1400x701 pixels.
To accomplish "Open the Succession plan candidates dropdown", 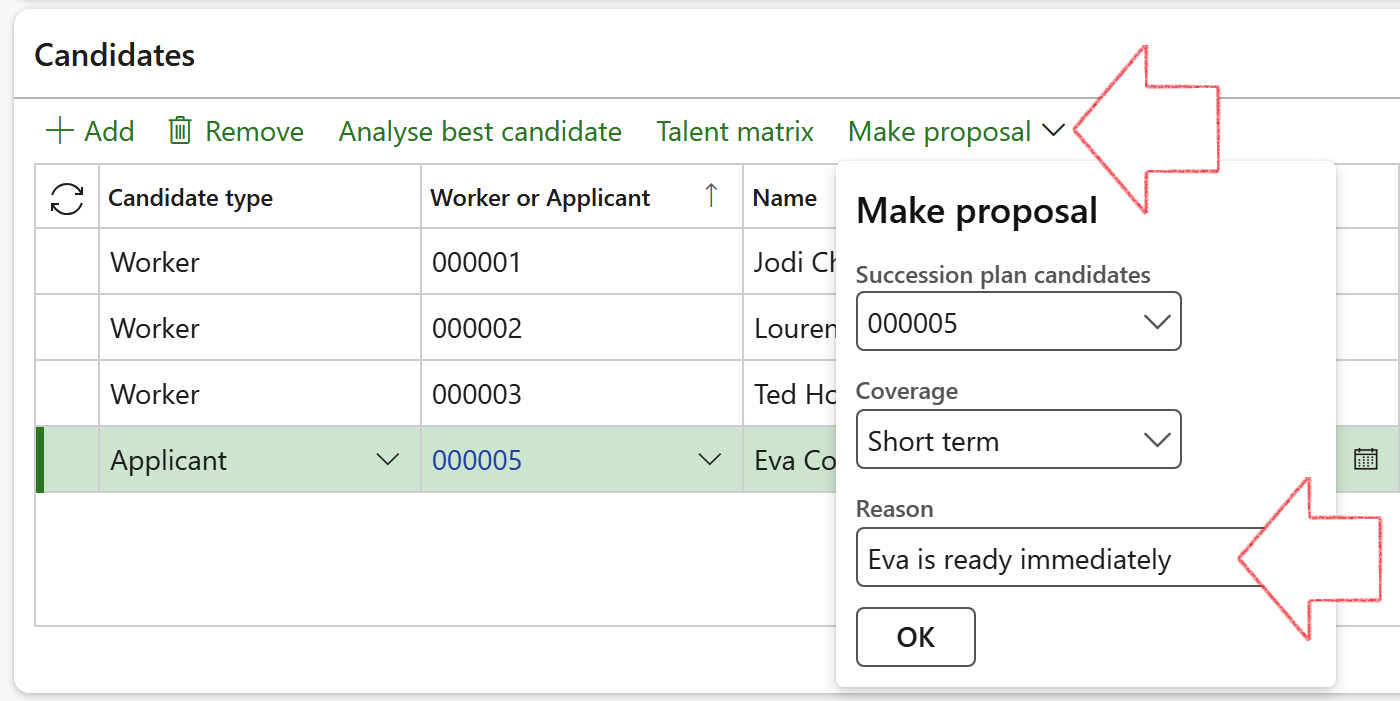I will (1156, 322).
